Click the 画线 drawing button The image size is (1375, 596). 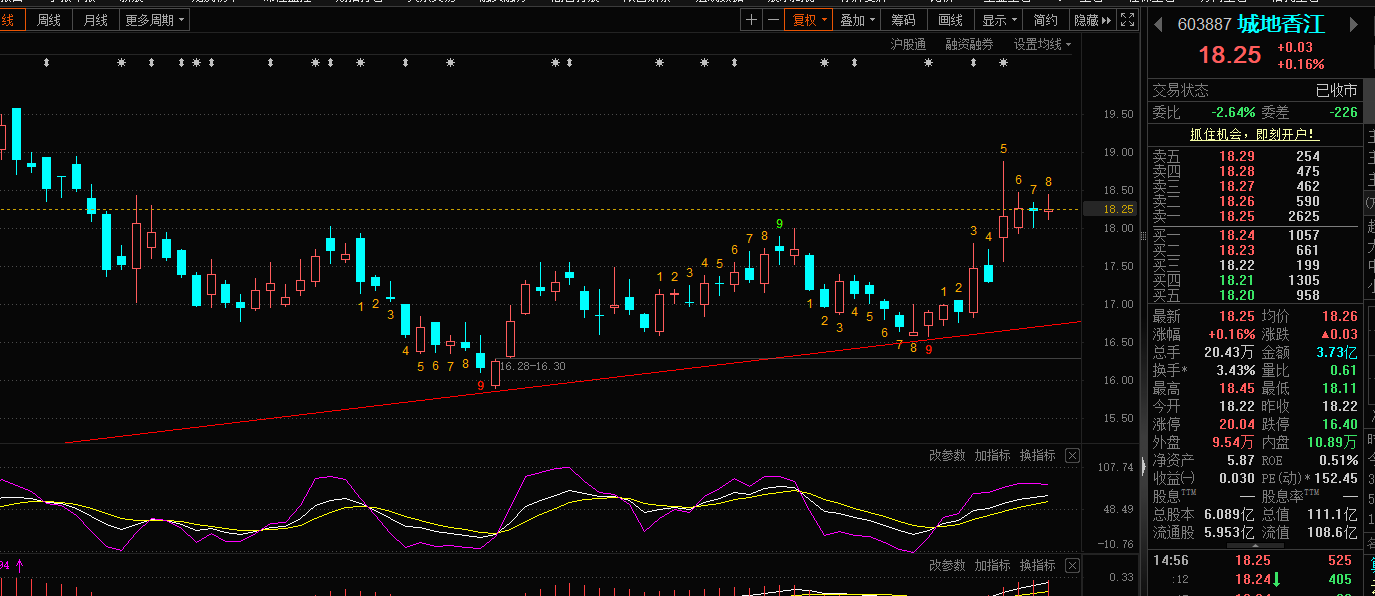pos(950,20)
